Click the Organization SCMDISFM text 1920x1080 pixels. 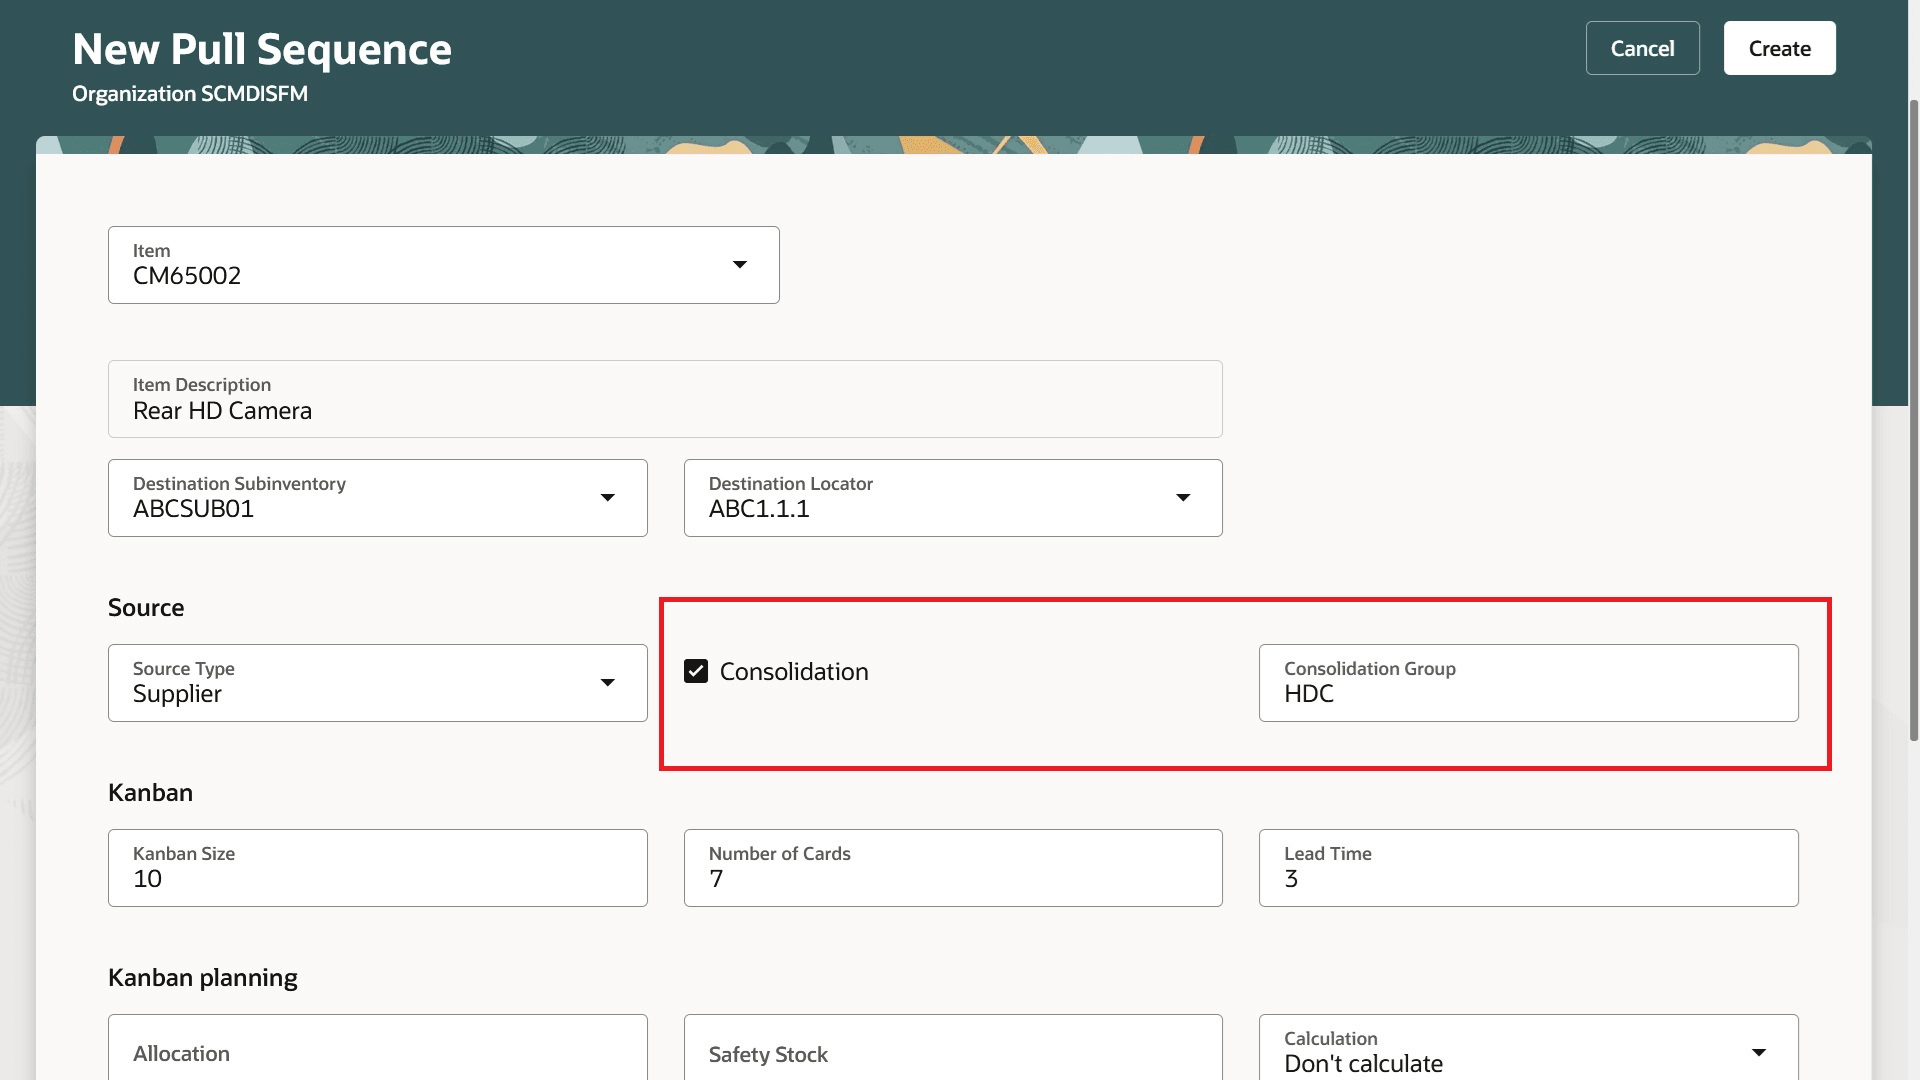(190, 94)
